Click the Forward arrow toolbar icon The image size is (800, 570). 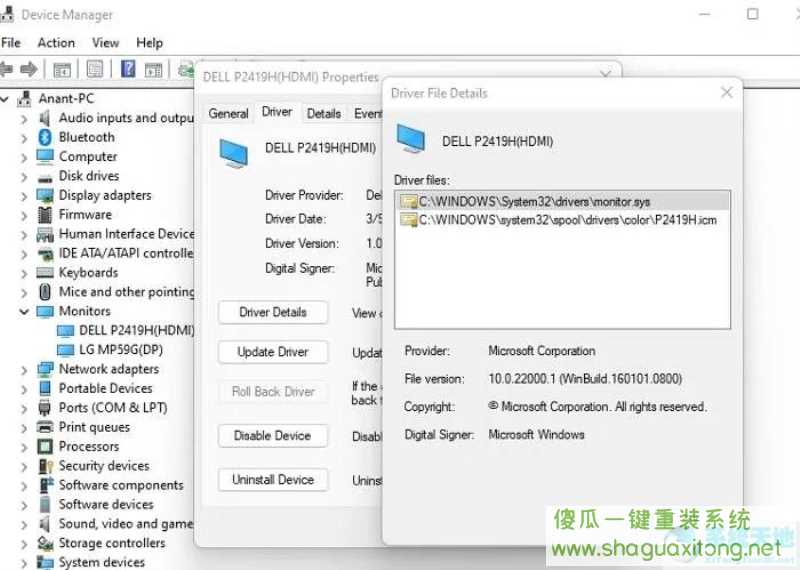point(29,69)
